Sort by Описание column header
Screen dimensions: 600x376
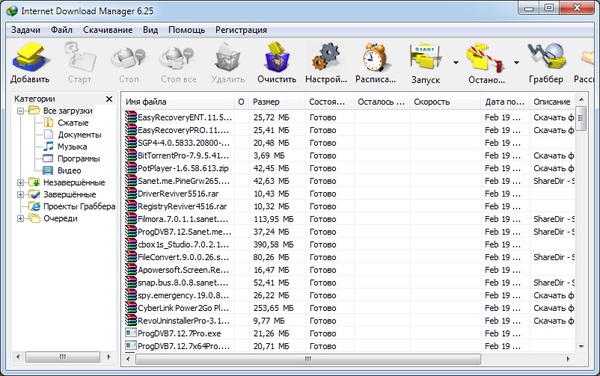click(552, 102)
